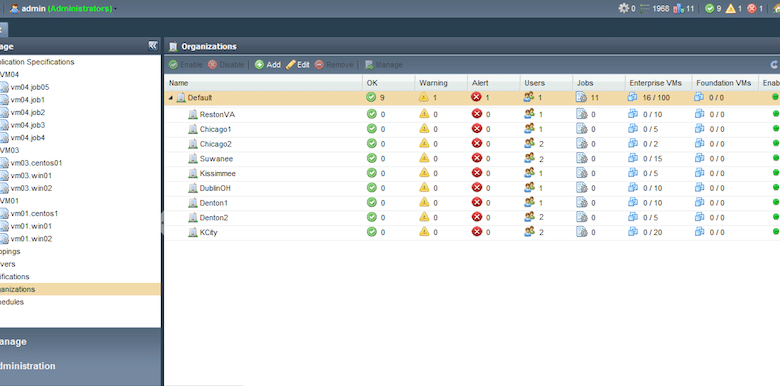The width and height of the screenshot is (780, 386).
Task: Select Schedules in the navigation tree
Action: pyautogui.click(x=12, y=302)
